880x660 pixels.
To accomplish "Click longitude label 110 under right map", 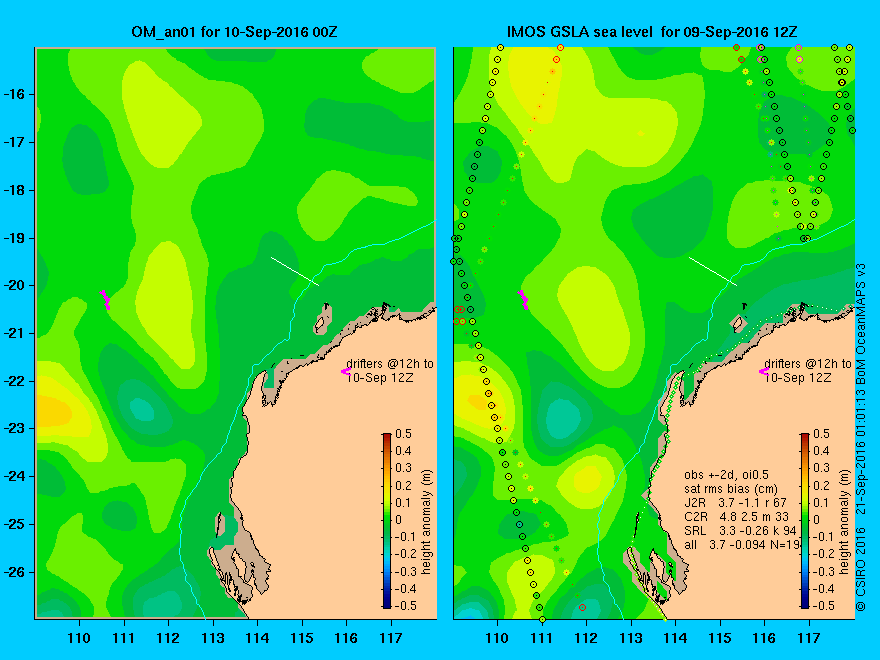I will click(497, 638).
